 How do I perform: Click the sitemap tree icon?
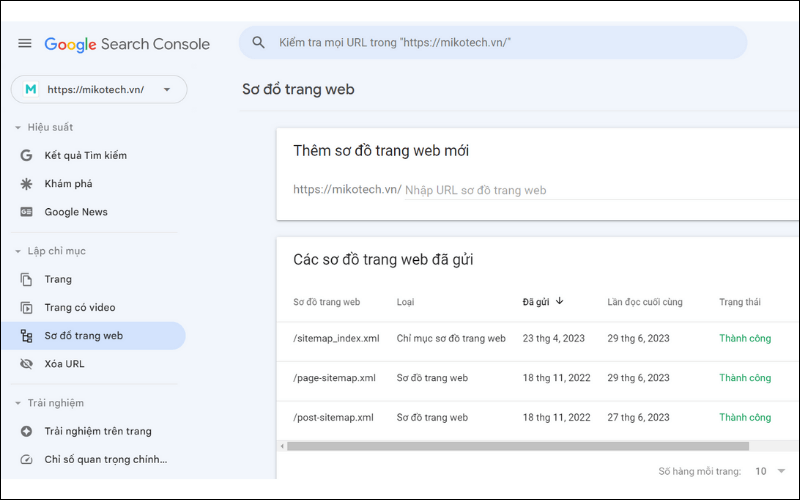26,336
